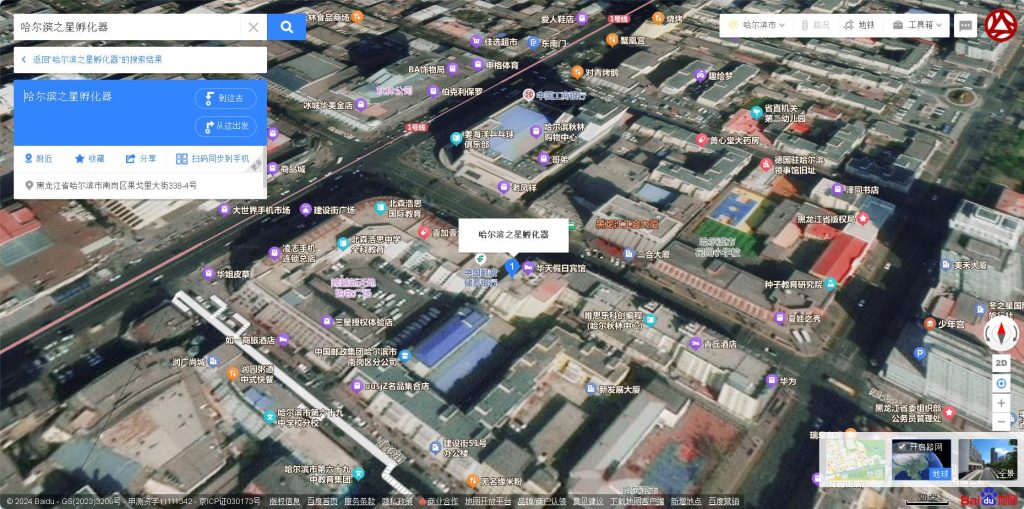Open the 全景 panorama thumbnail

click(987, 460)
